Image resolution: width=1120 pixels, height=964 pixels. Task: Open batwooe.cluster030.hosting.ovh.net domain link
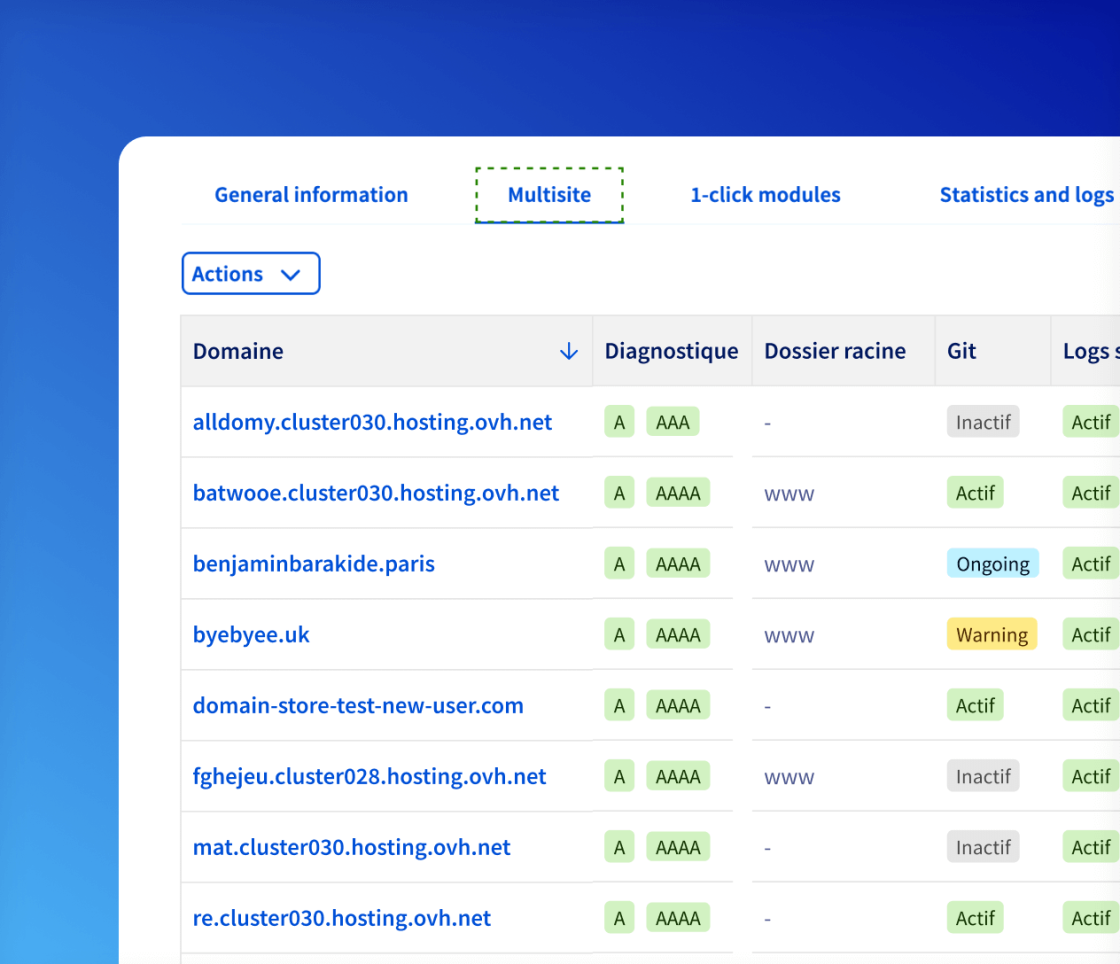(375, 493)
